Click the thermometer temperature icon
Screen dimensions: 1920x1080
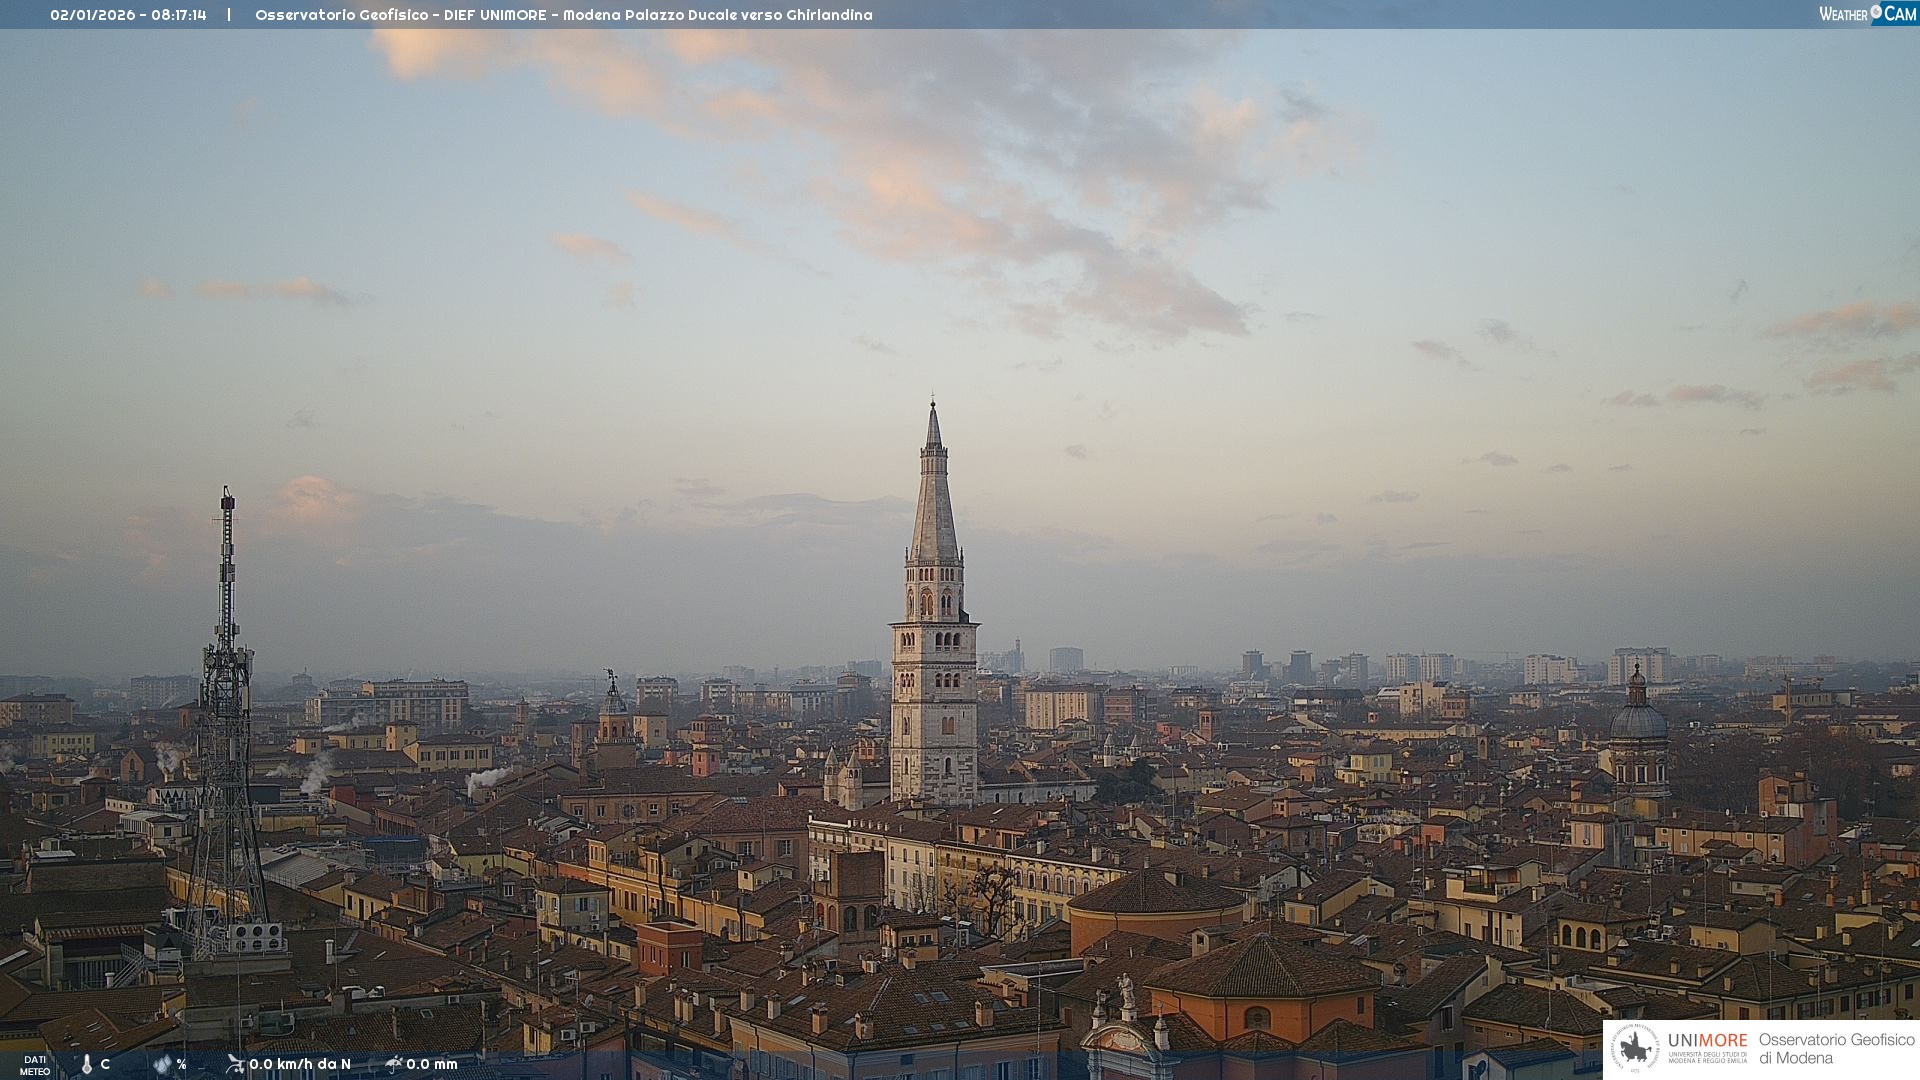(87, 1065)
